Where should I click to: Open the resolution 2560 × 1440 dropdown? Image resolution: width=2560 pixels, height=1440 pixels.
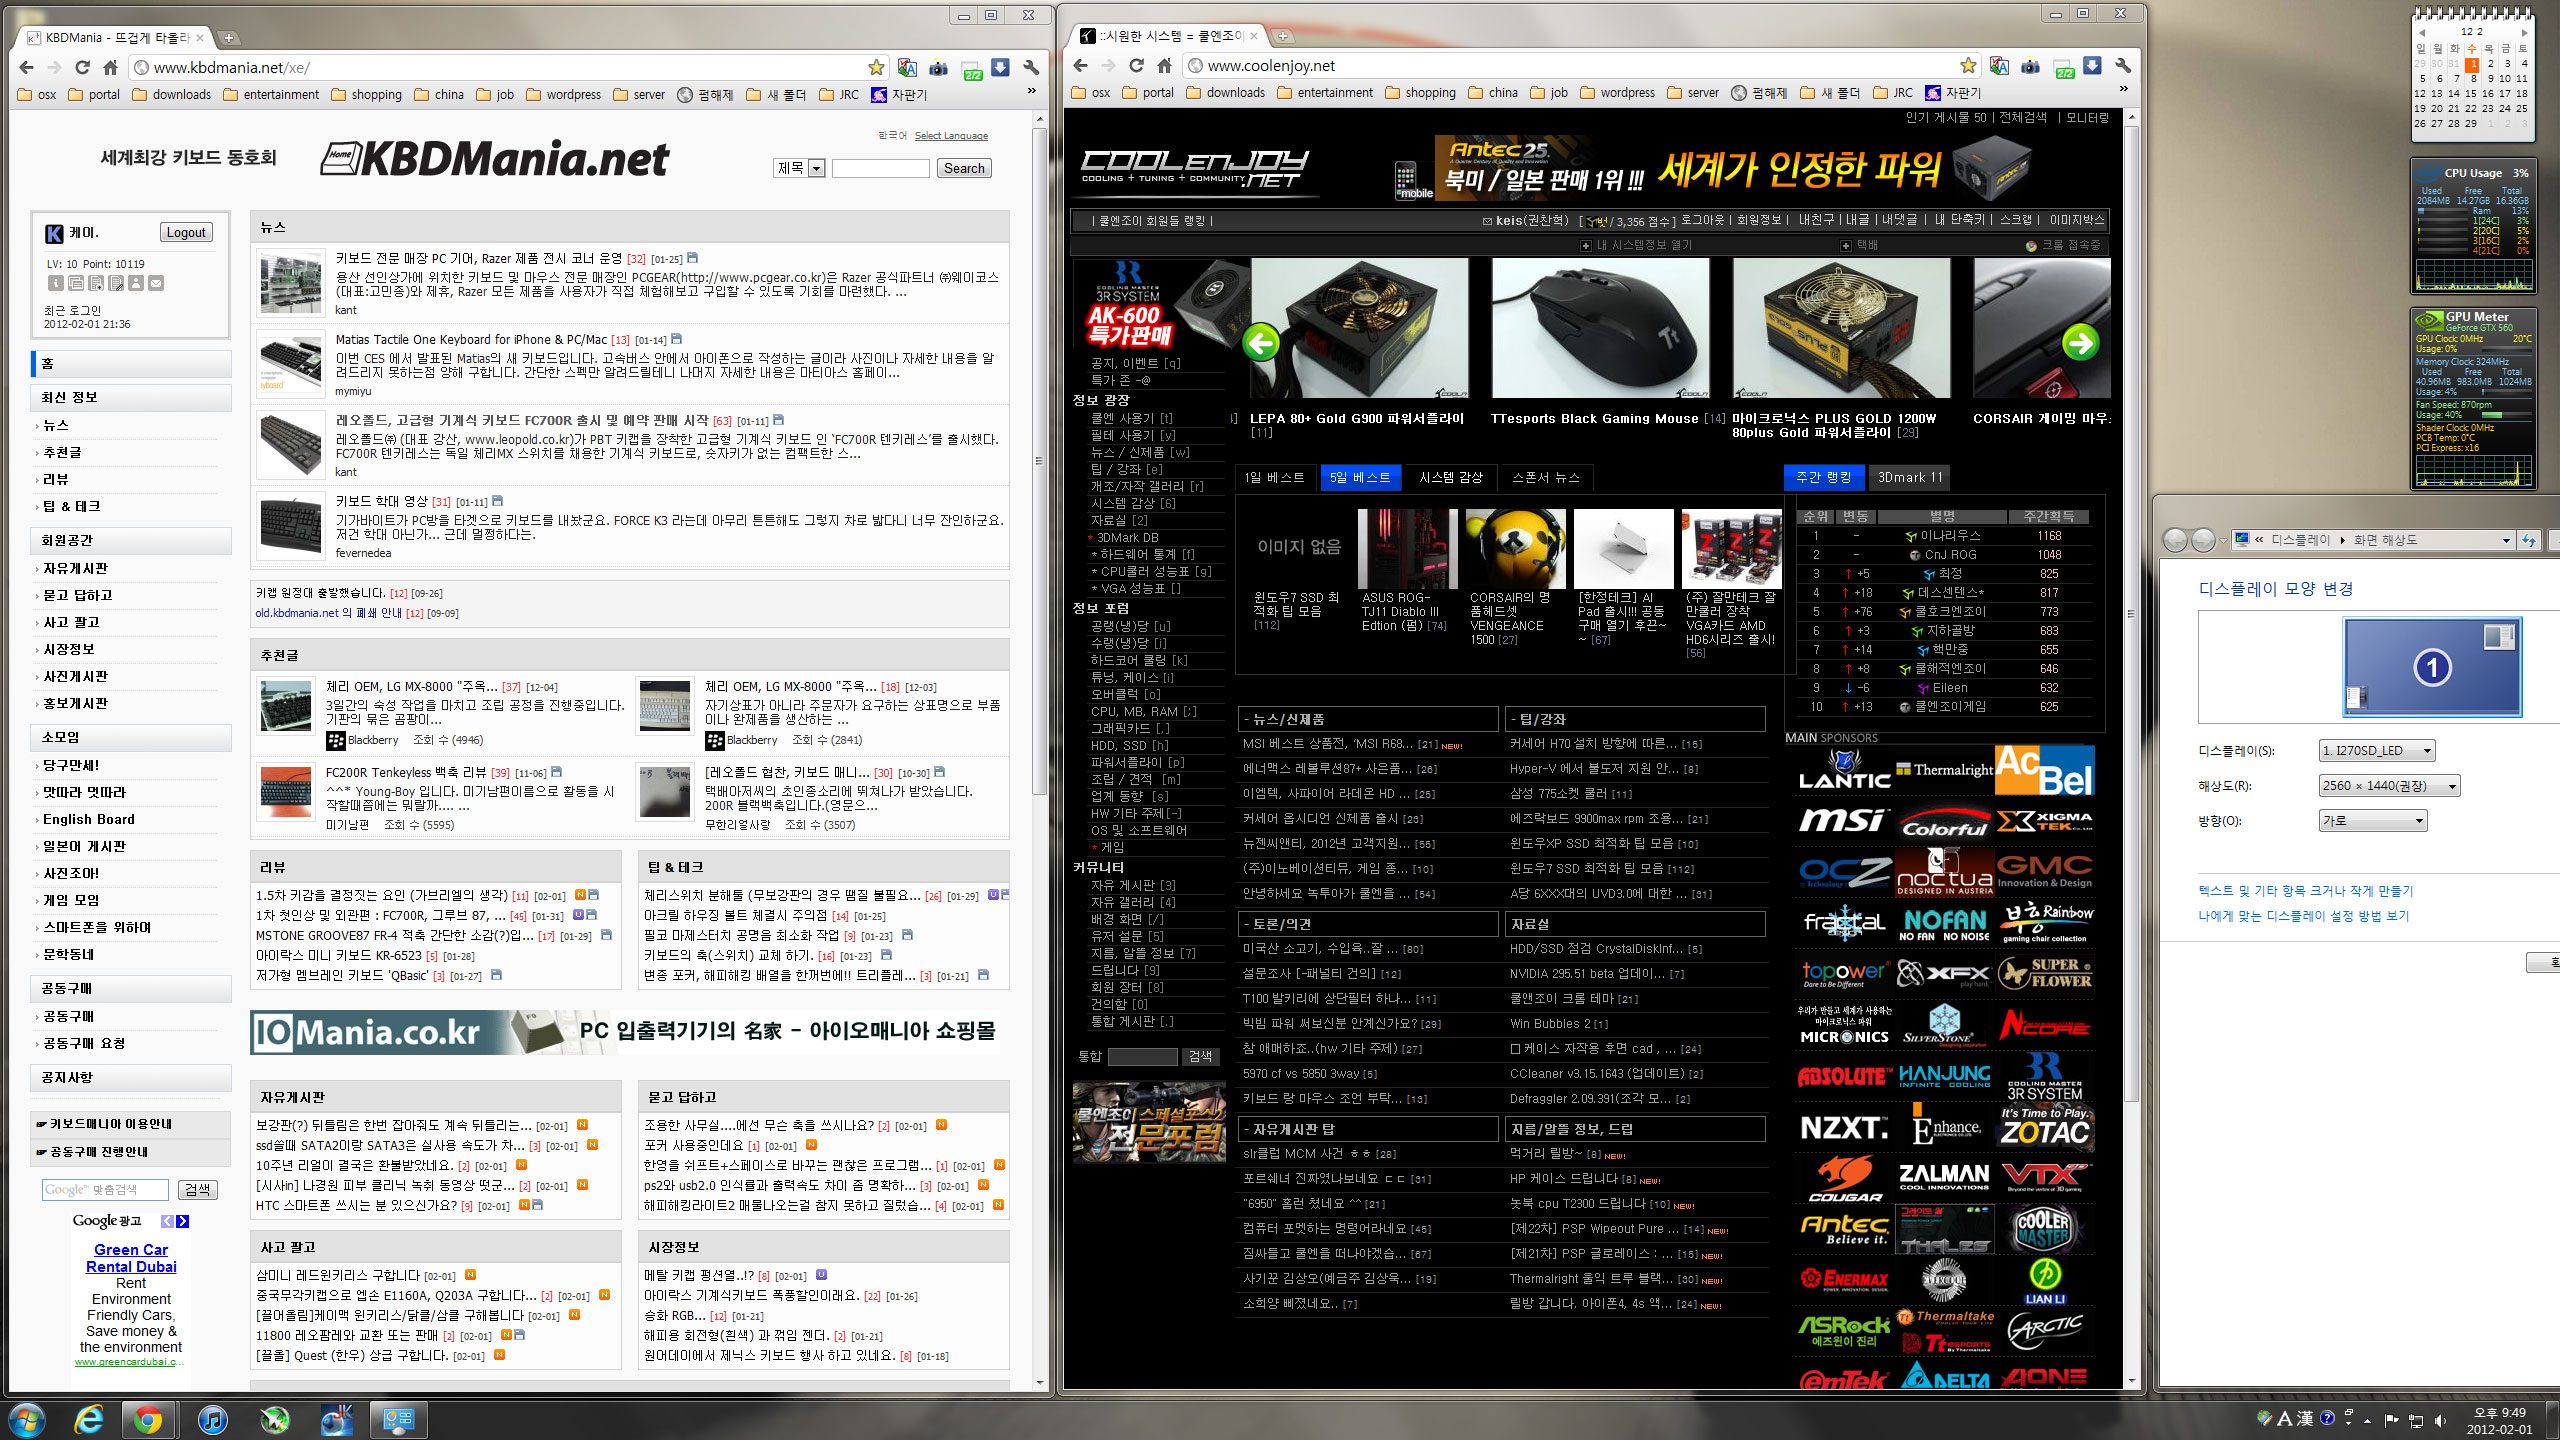click(2388, 786)
